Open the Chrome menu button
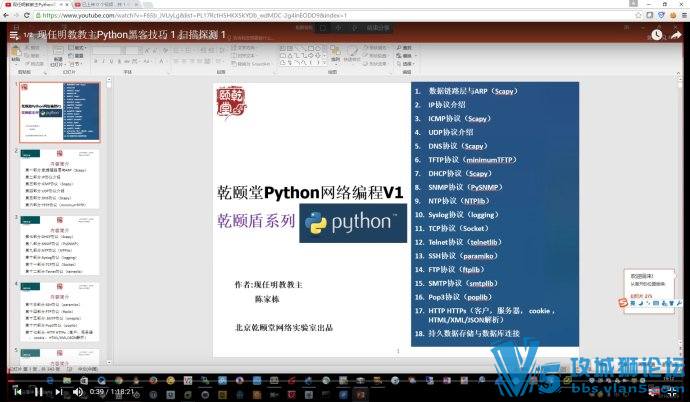This screenshot has width=690, height=402. coord(685,15)
